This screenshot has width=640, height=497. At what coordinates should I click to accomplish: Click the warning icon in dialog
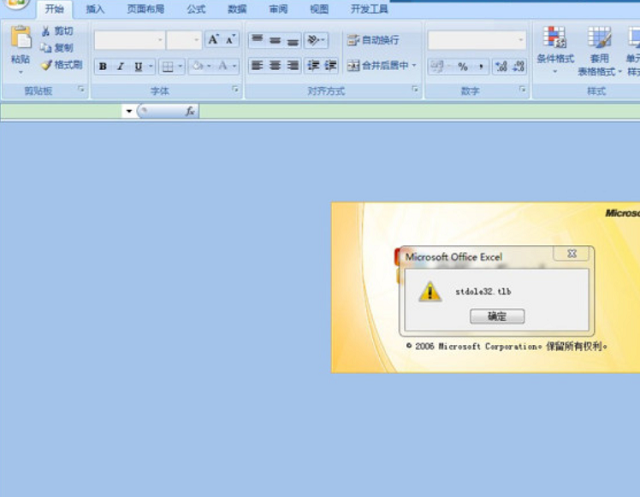tap(430, 291)
